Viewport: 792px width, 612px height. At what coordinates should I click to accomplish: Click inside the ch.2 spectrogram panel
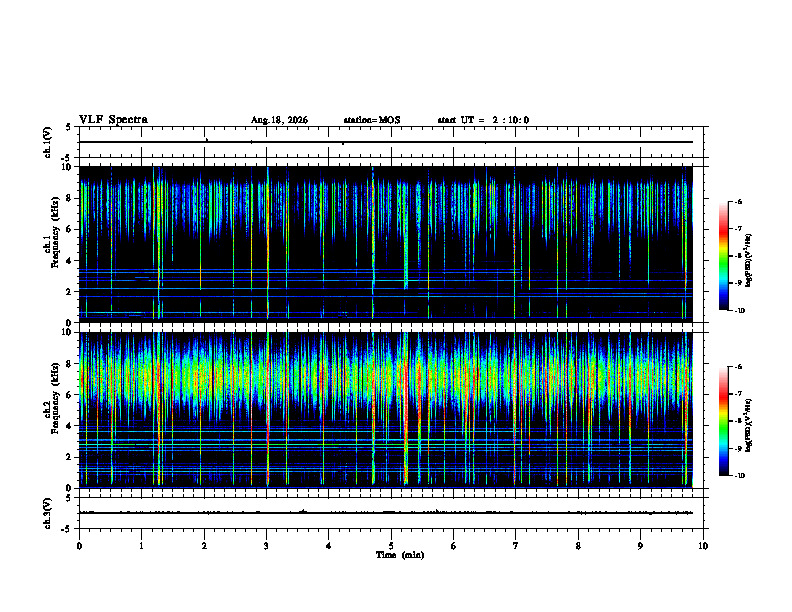pos(385,410)
